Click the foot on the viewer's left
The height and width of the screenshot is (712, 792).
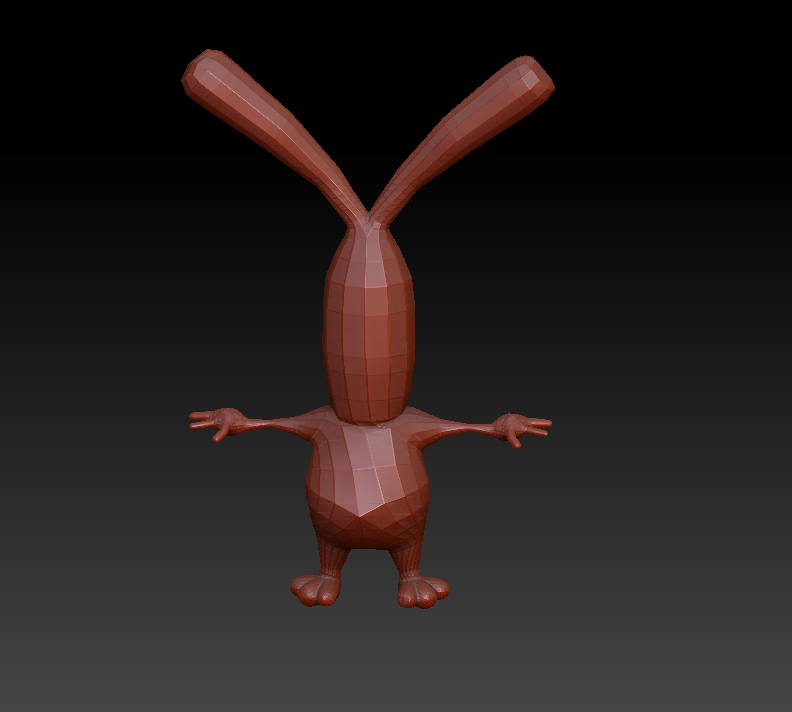coord(315,589)
